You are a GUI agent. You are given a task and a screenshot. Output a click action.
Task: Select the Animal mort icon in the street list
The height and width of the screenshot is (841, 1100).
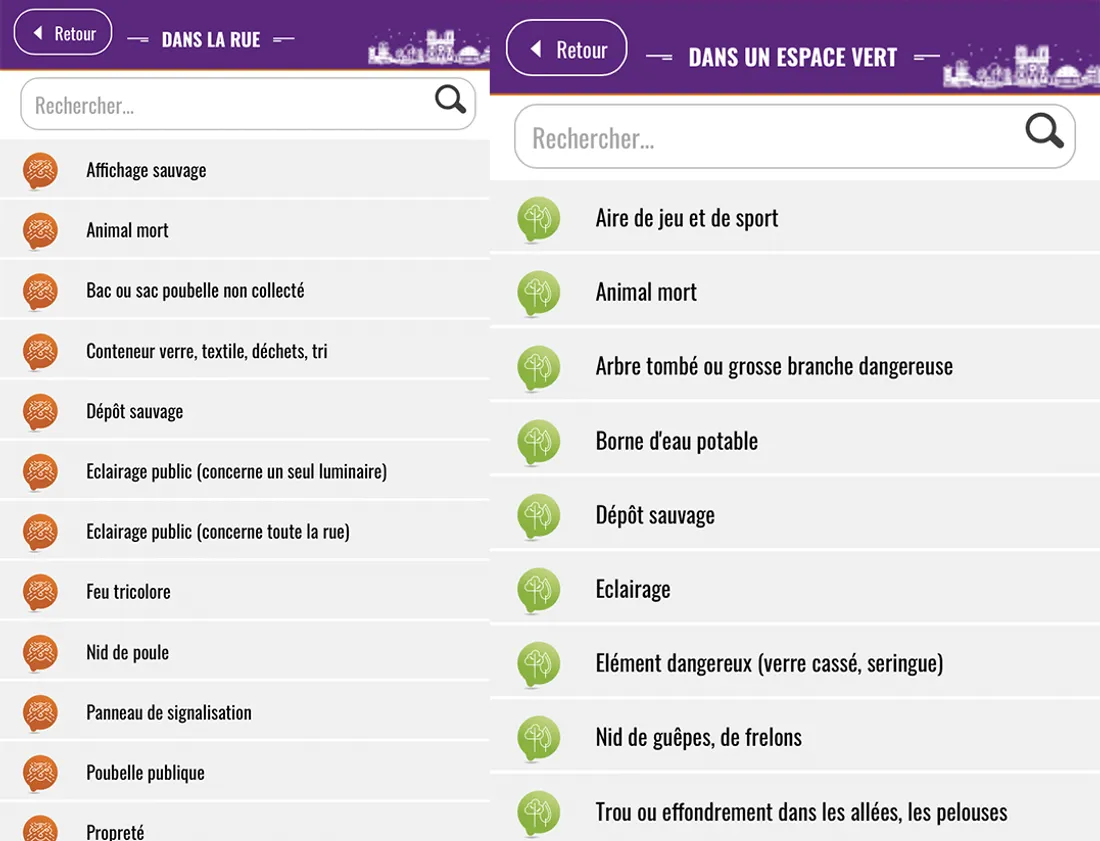click(39, 230)
